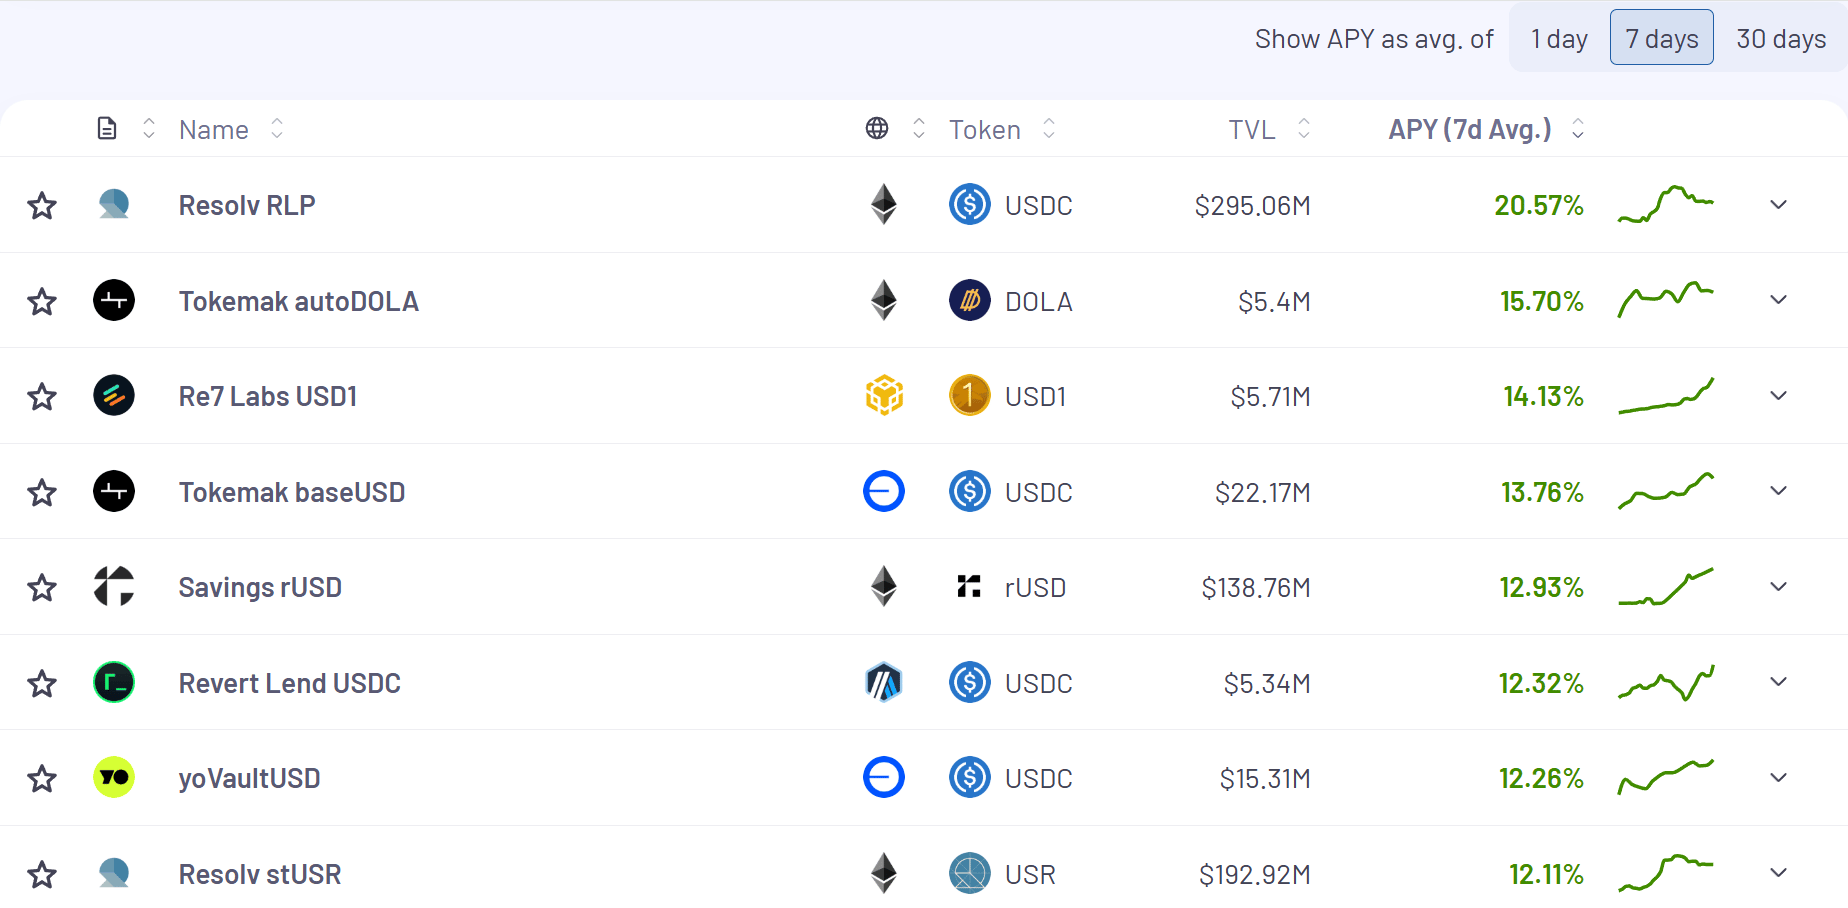
Task: Click the Revert Lend USDC protocol icon
Action: coord(114,683)
